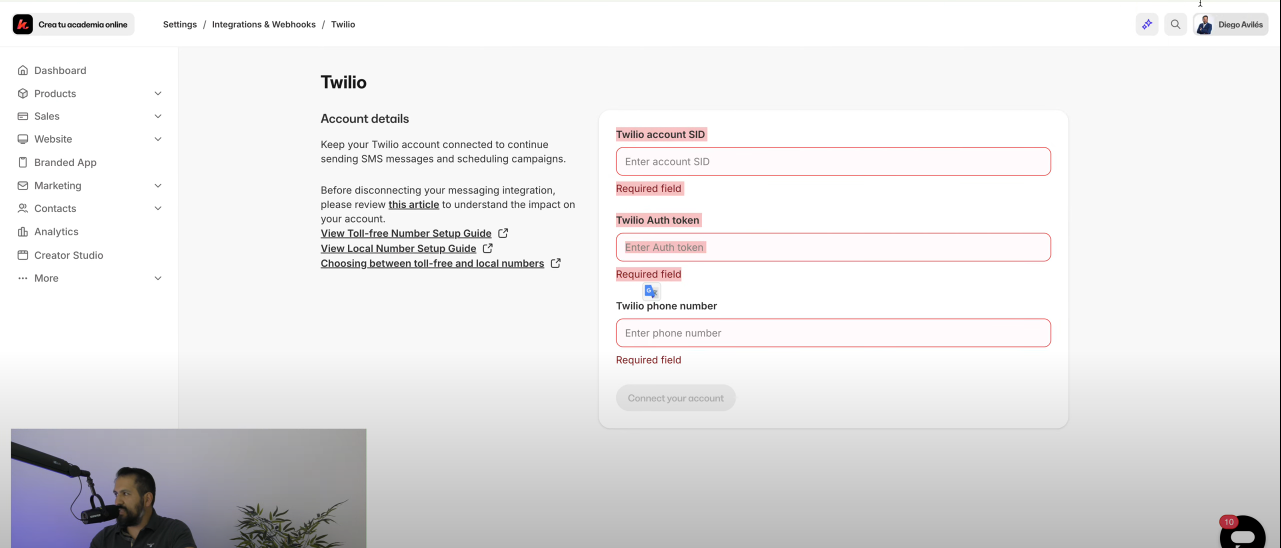Open View Local Number Setup Guide
This screenshot has width=1281, height=548.
398,248
